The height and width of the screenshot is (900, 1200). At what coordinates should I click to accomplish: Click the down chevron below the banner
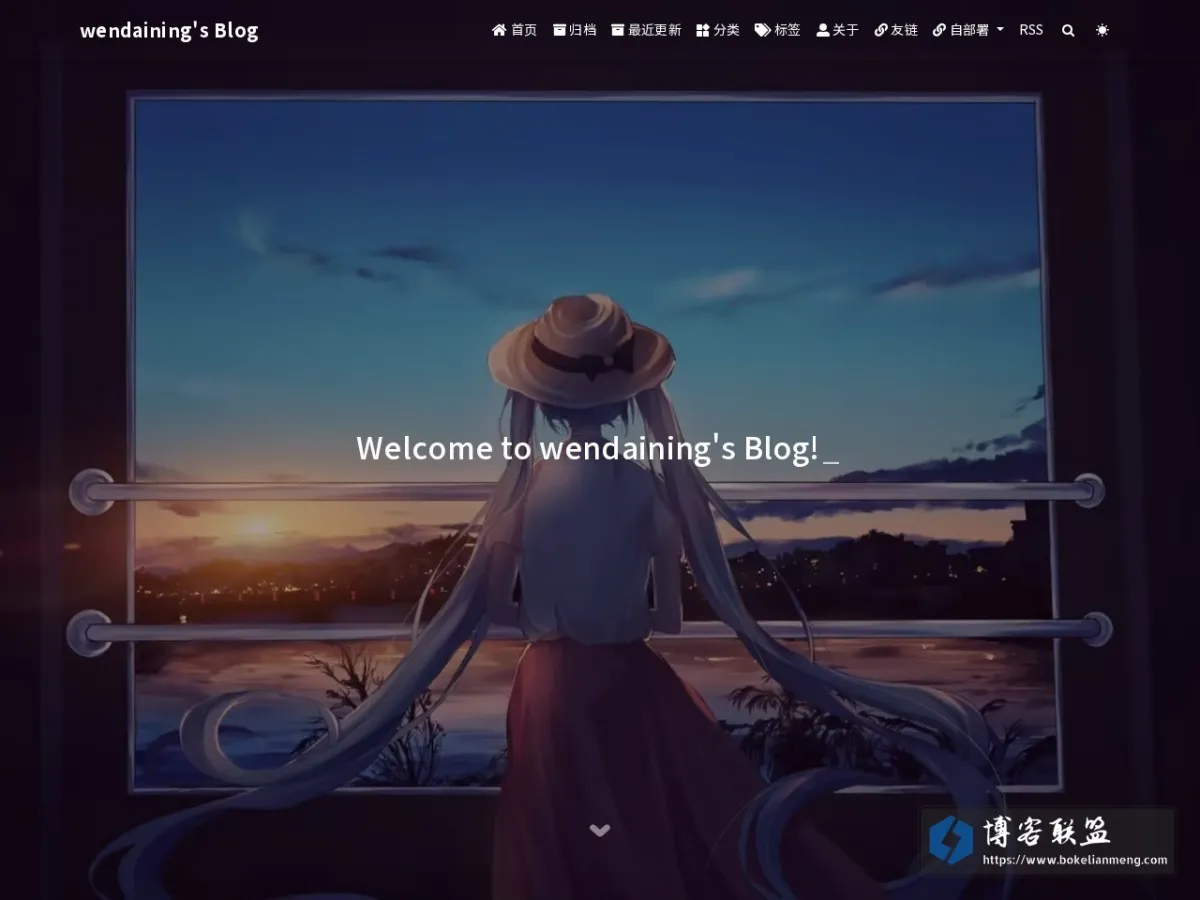pyautogui.click(x=600, y=830)
